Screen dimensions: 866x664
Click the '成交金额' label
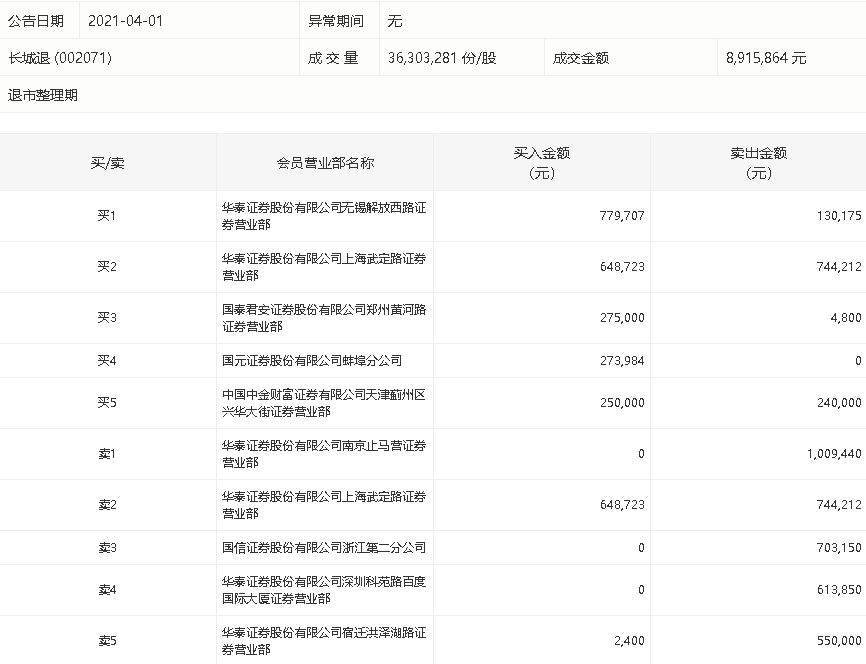[580, 57]
